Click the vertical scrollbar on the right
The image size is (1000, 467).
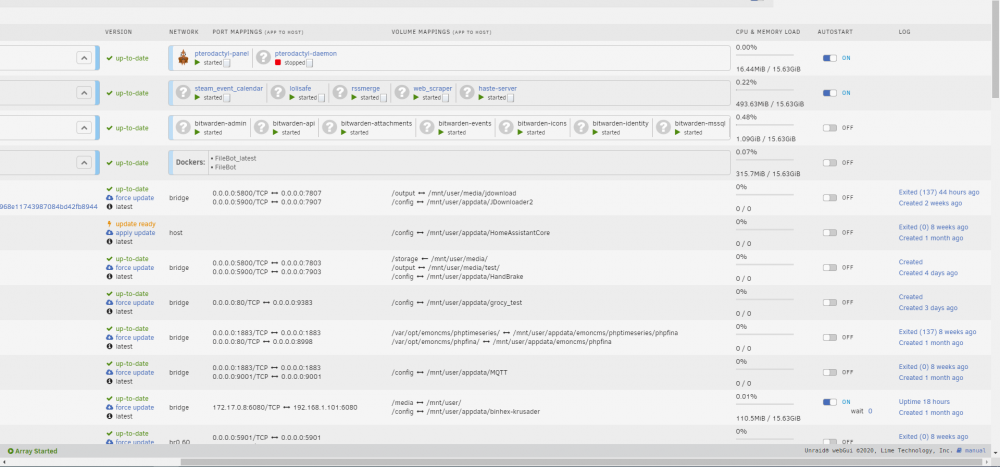pos(996,48)
